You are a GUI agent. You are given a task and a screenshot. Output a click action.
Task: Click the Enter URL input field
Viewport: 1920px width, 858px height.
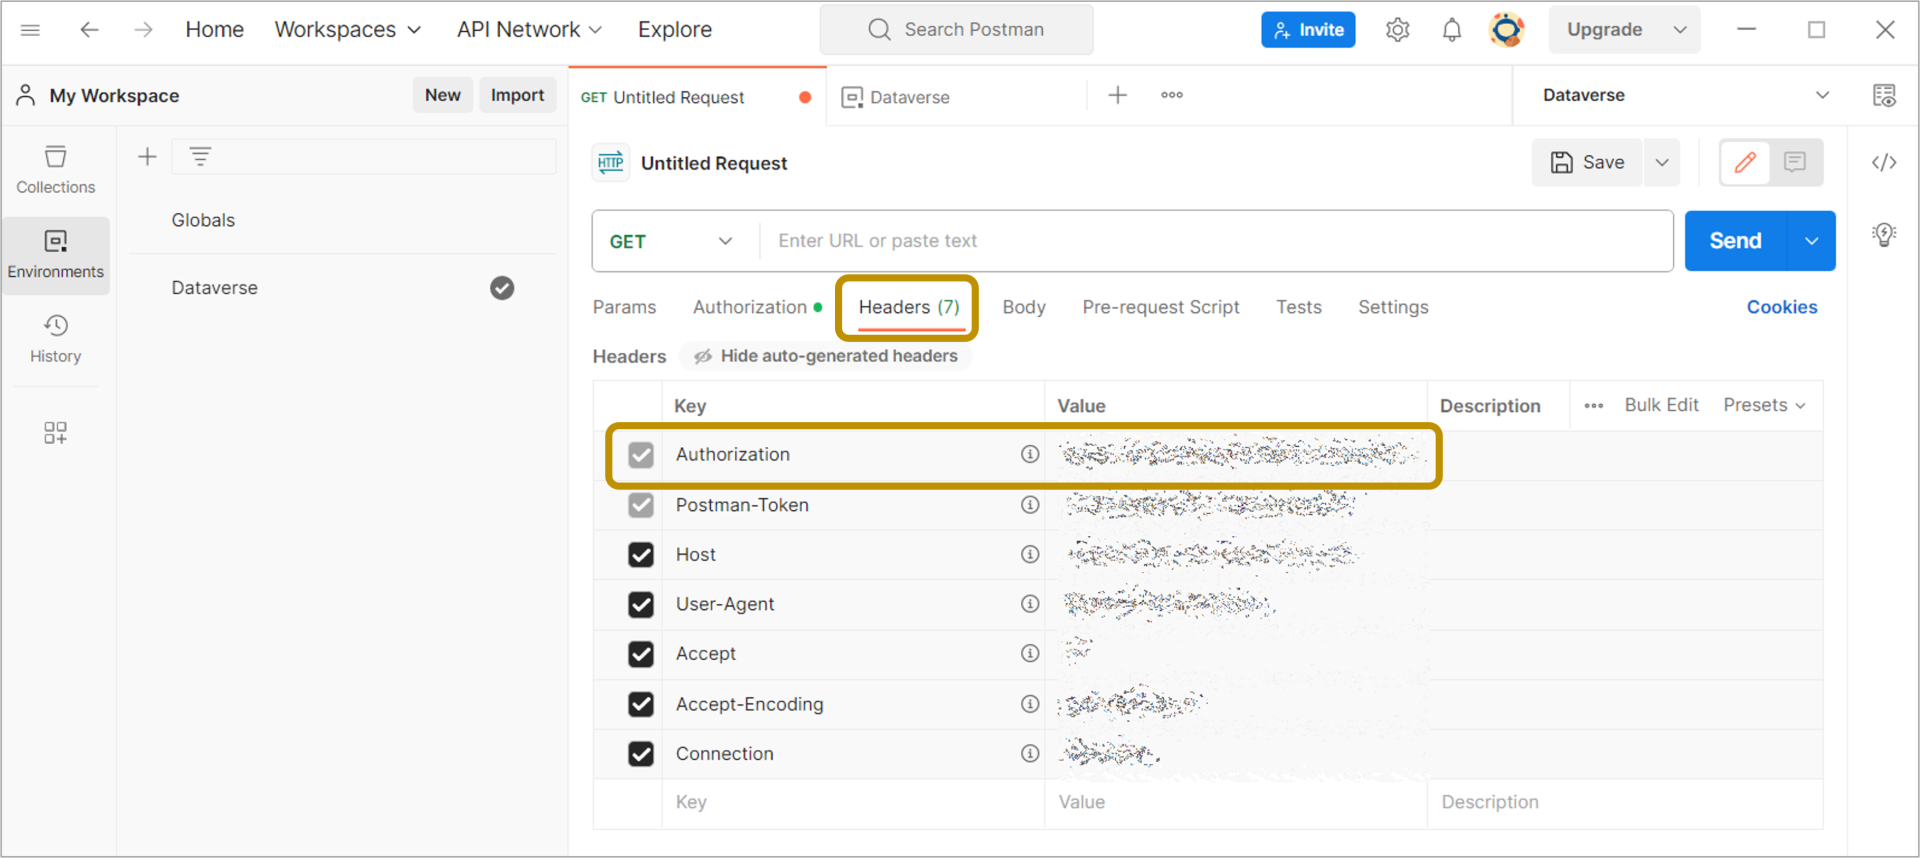pos(1216,241)
